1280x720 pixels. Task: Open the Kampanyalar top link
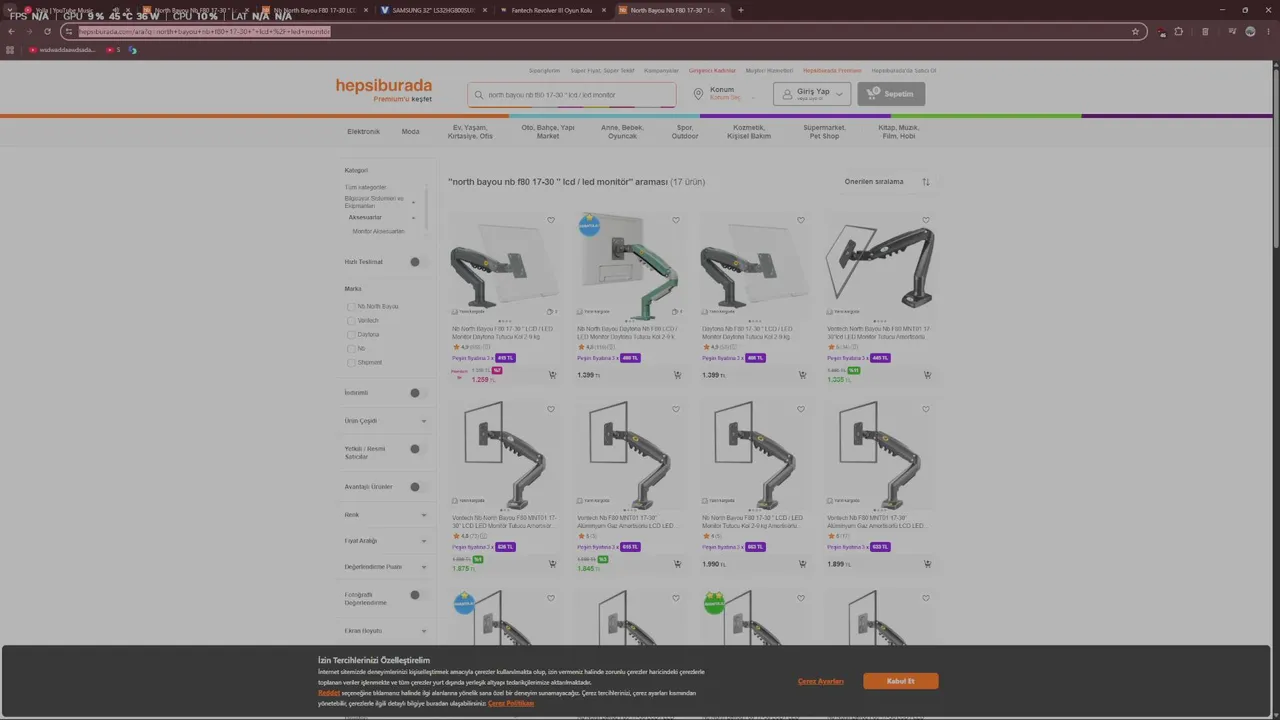click(662, 71)
